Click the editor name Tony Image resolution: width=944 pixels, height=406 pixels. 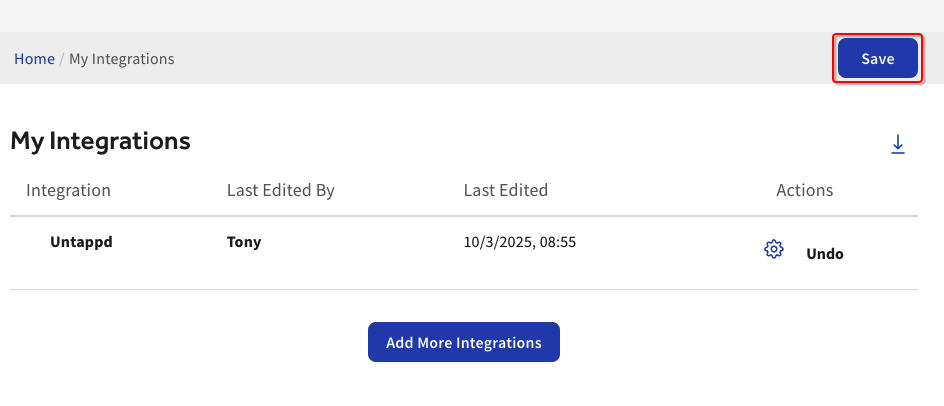pos(244,241)
